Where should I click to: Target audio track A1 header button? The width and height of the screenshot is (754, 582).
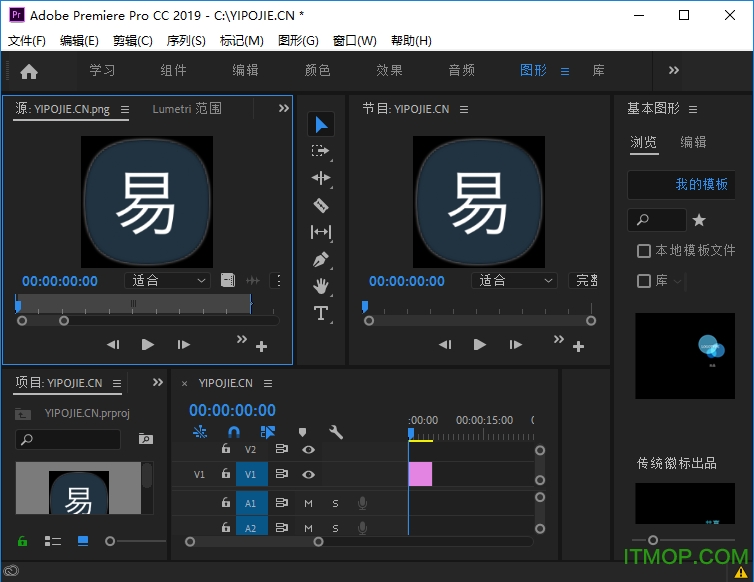(x=251, y=503)
